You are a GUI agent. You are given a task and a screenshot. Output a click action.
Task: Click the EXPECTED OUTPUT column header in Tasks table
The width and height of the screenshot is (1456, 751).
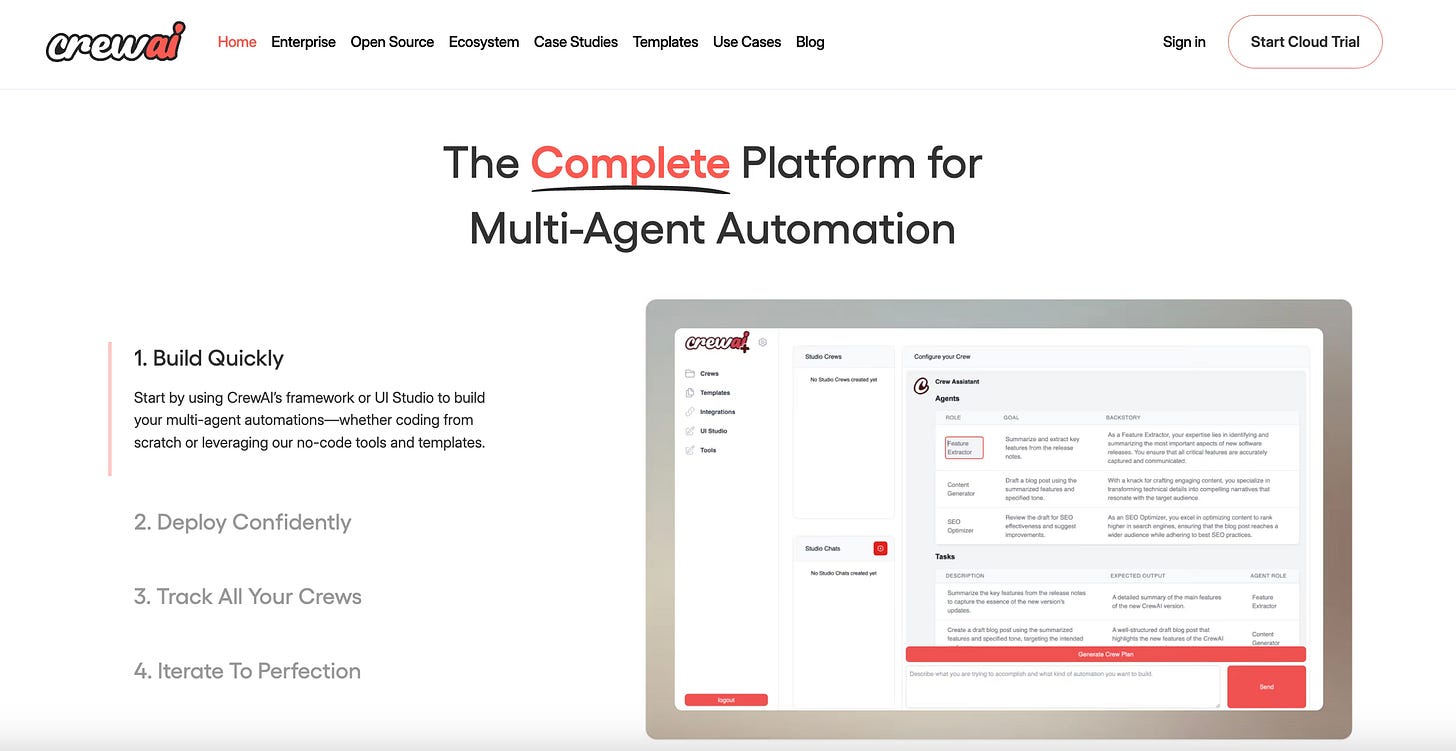pyautogui.click(x=1136, y=575)
